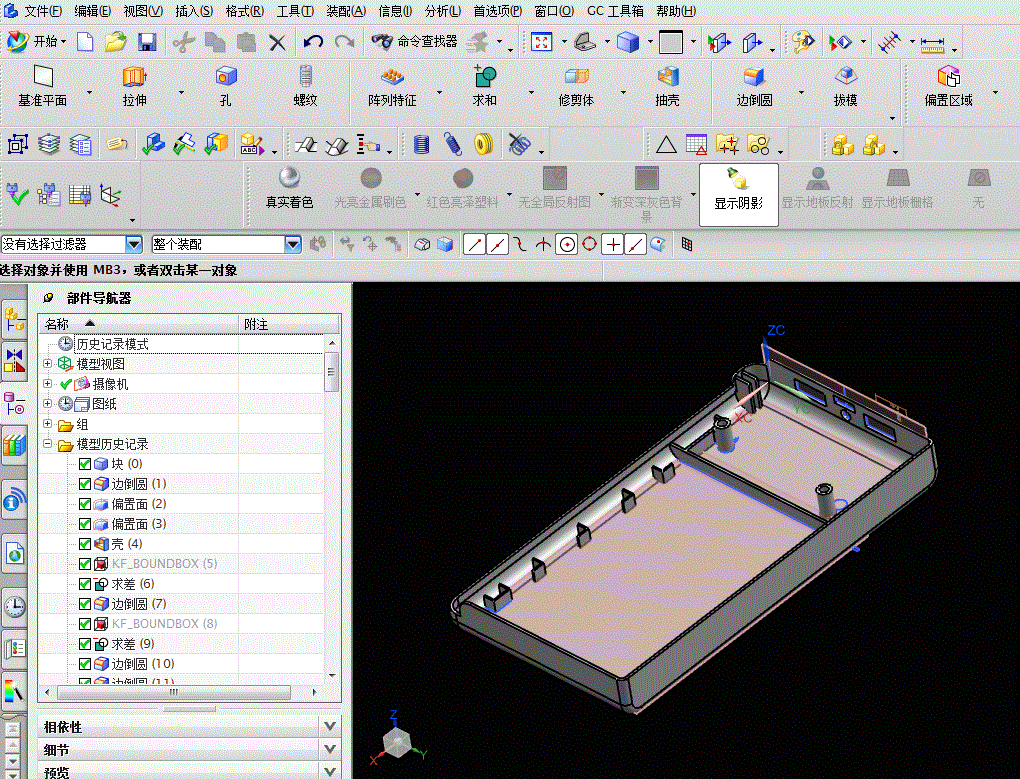Screen dimensions: 1020x779
Task: Select the Edge Blend (边倒圆) tool
Action: click(755, 86)
